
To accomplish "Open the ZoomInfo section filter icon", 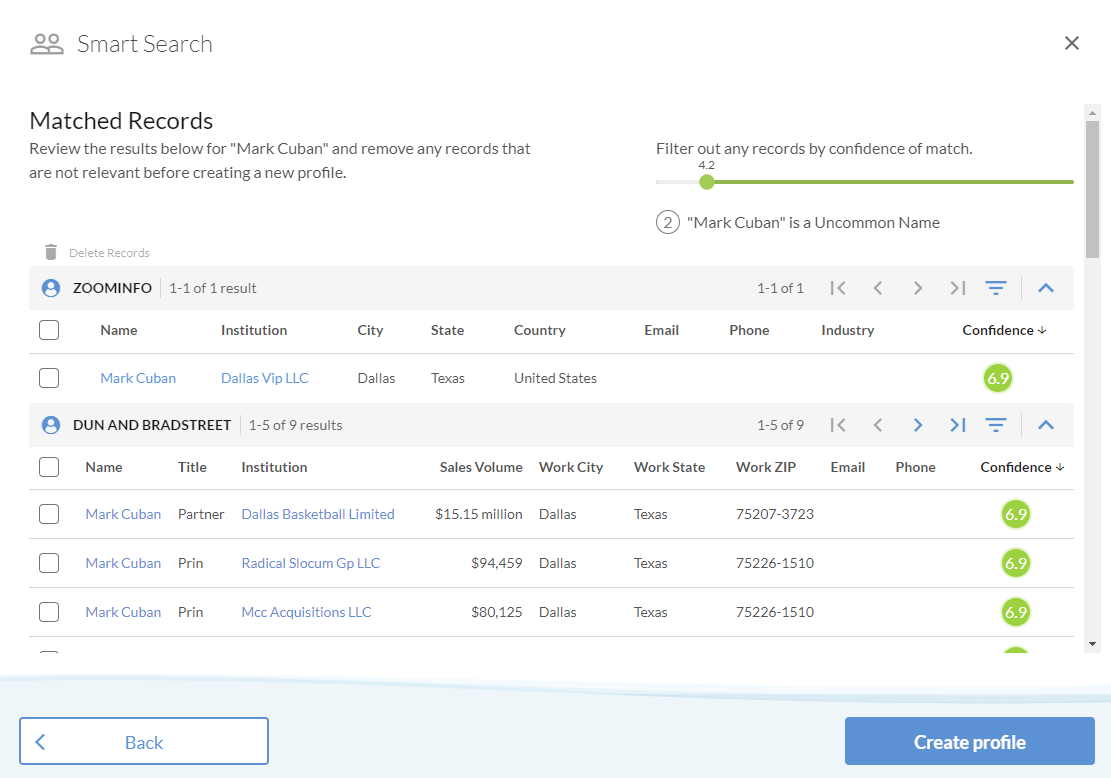I will tap(995, 288).
